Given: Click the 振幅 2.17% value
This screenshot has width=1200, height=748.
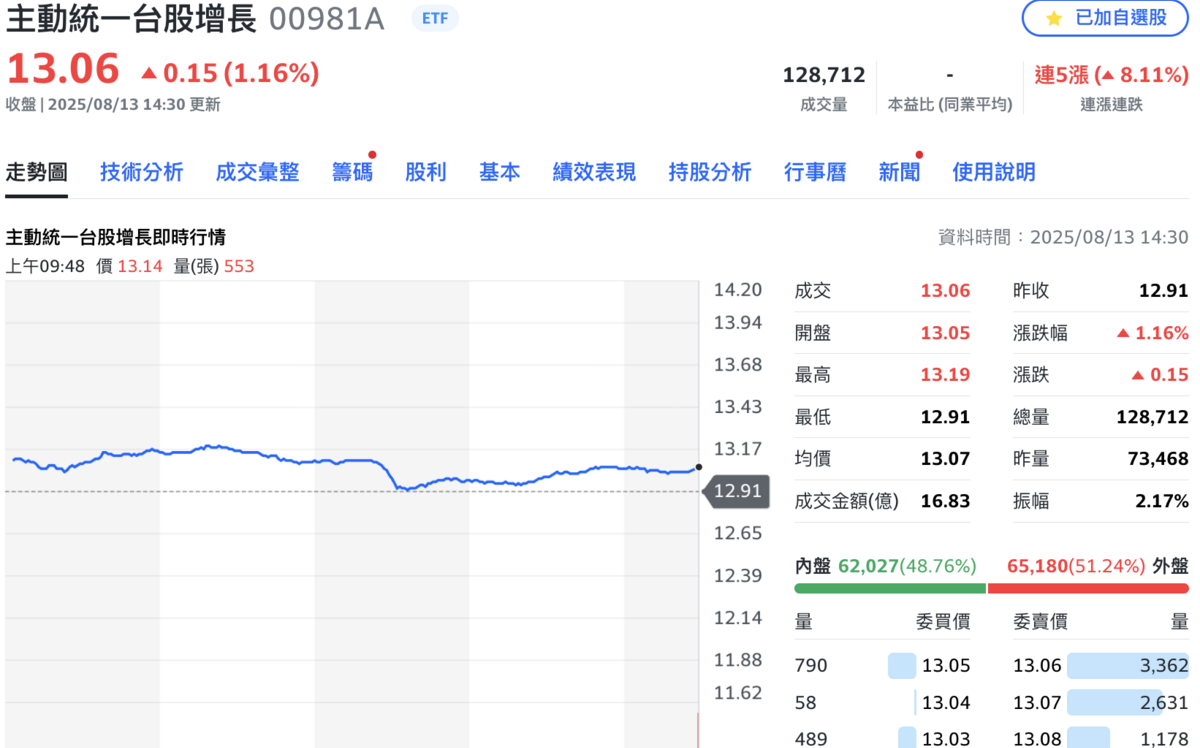Looking at the screenshot, I should point(1162,501).
